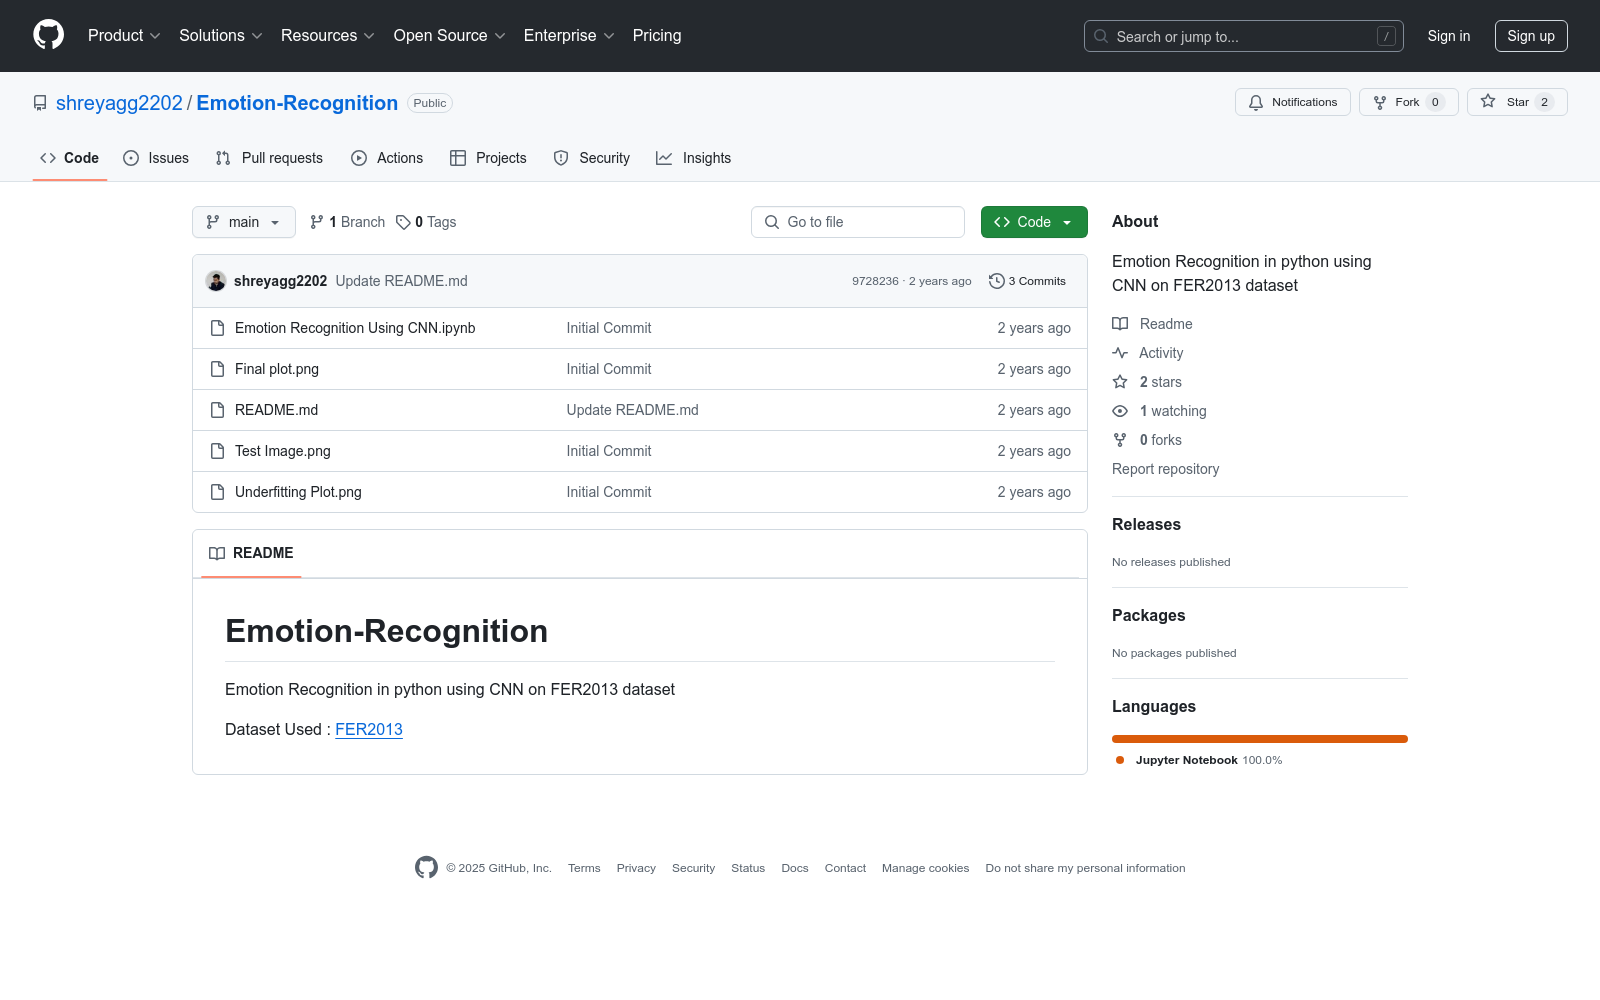Switch to the Issues tab
The width and height of the screenshot is (1600, 1000).
tap(156, 158)
